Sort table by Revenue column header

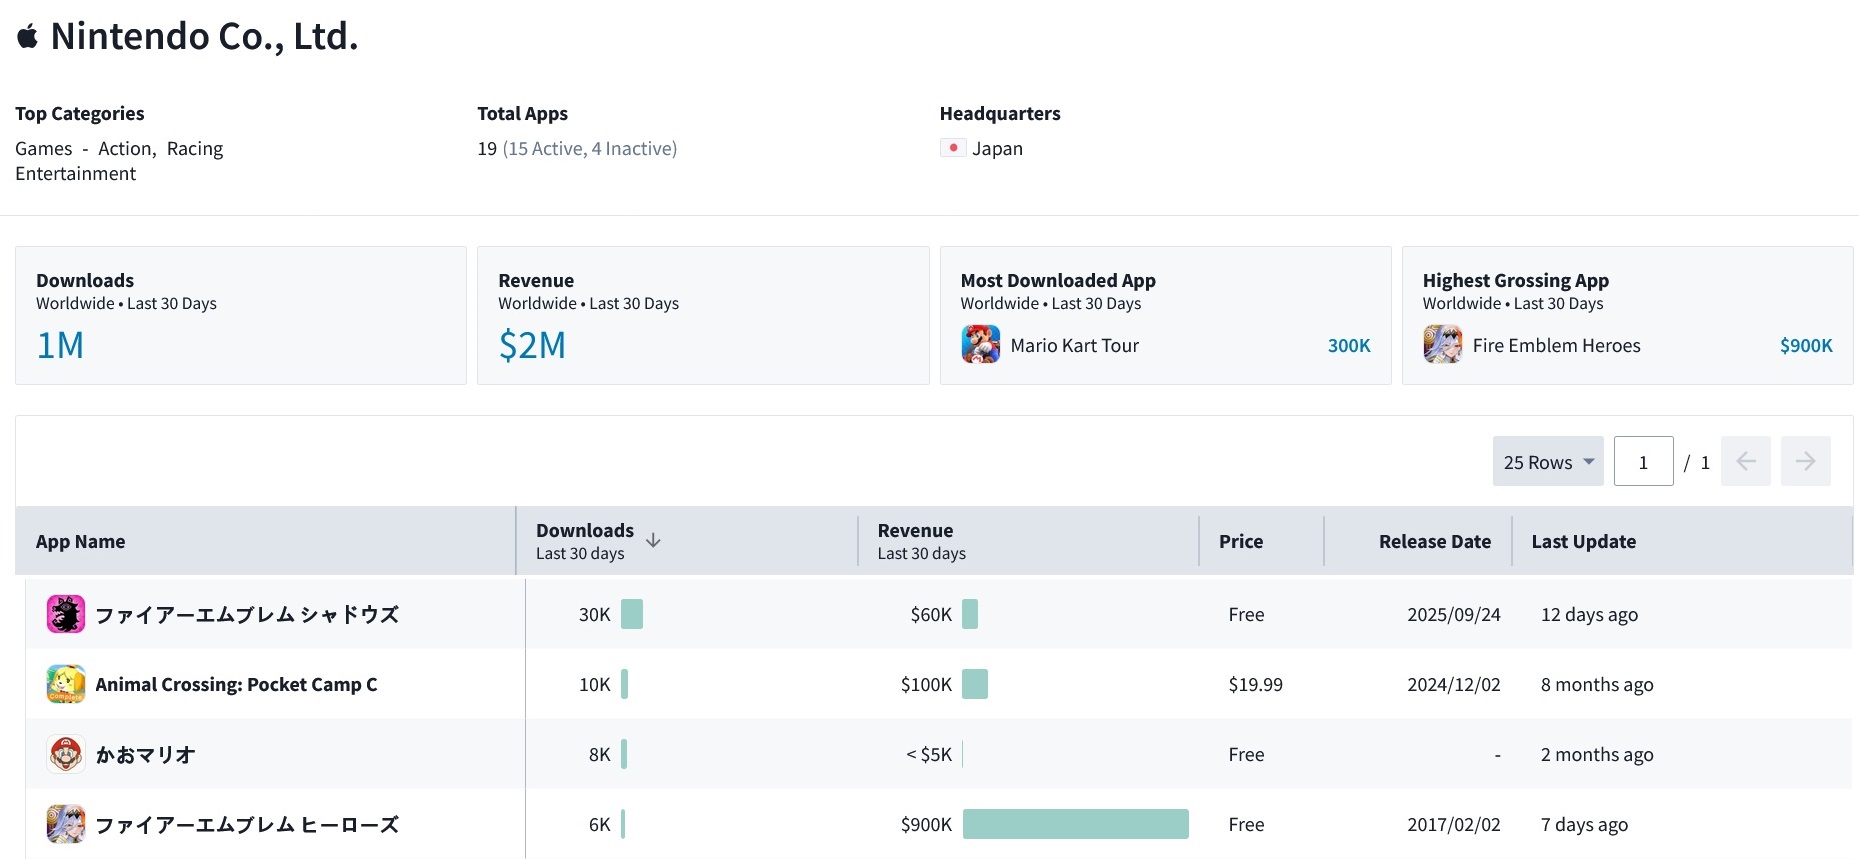(915, 531)
